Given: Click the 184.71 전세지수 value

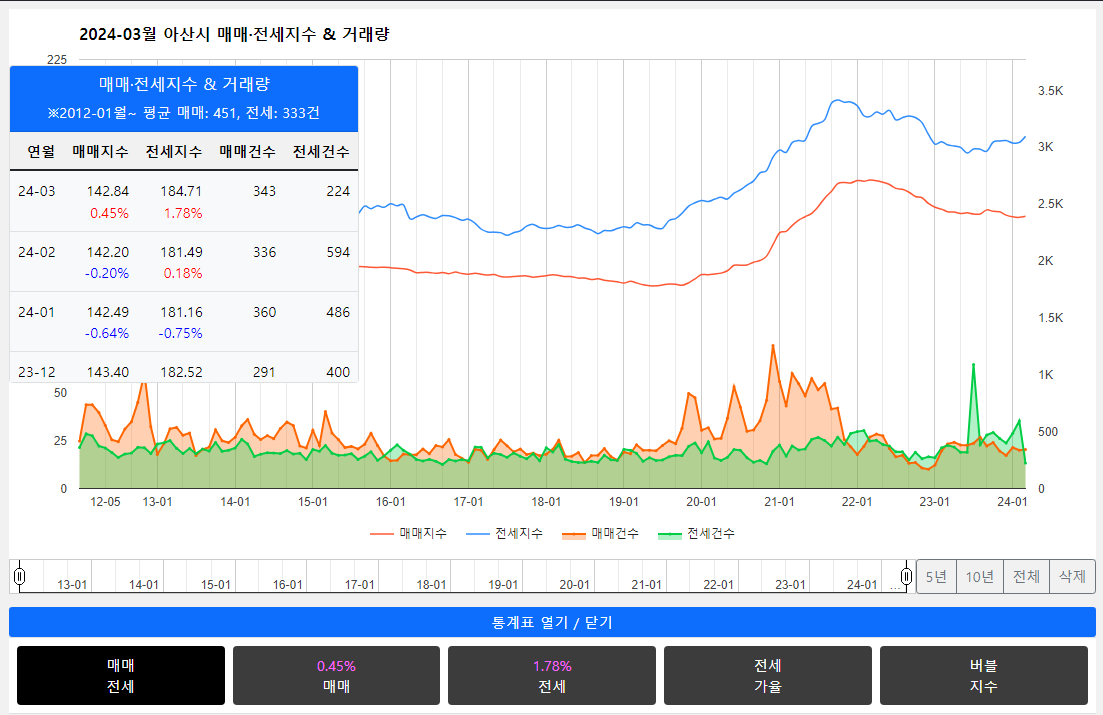Looking at the screenshot, I should 181,191.
